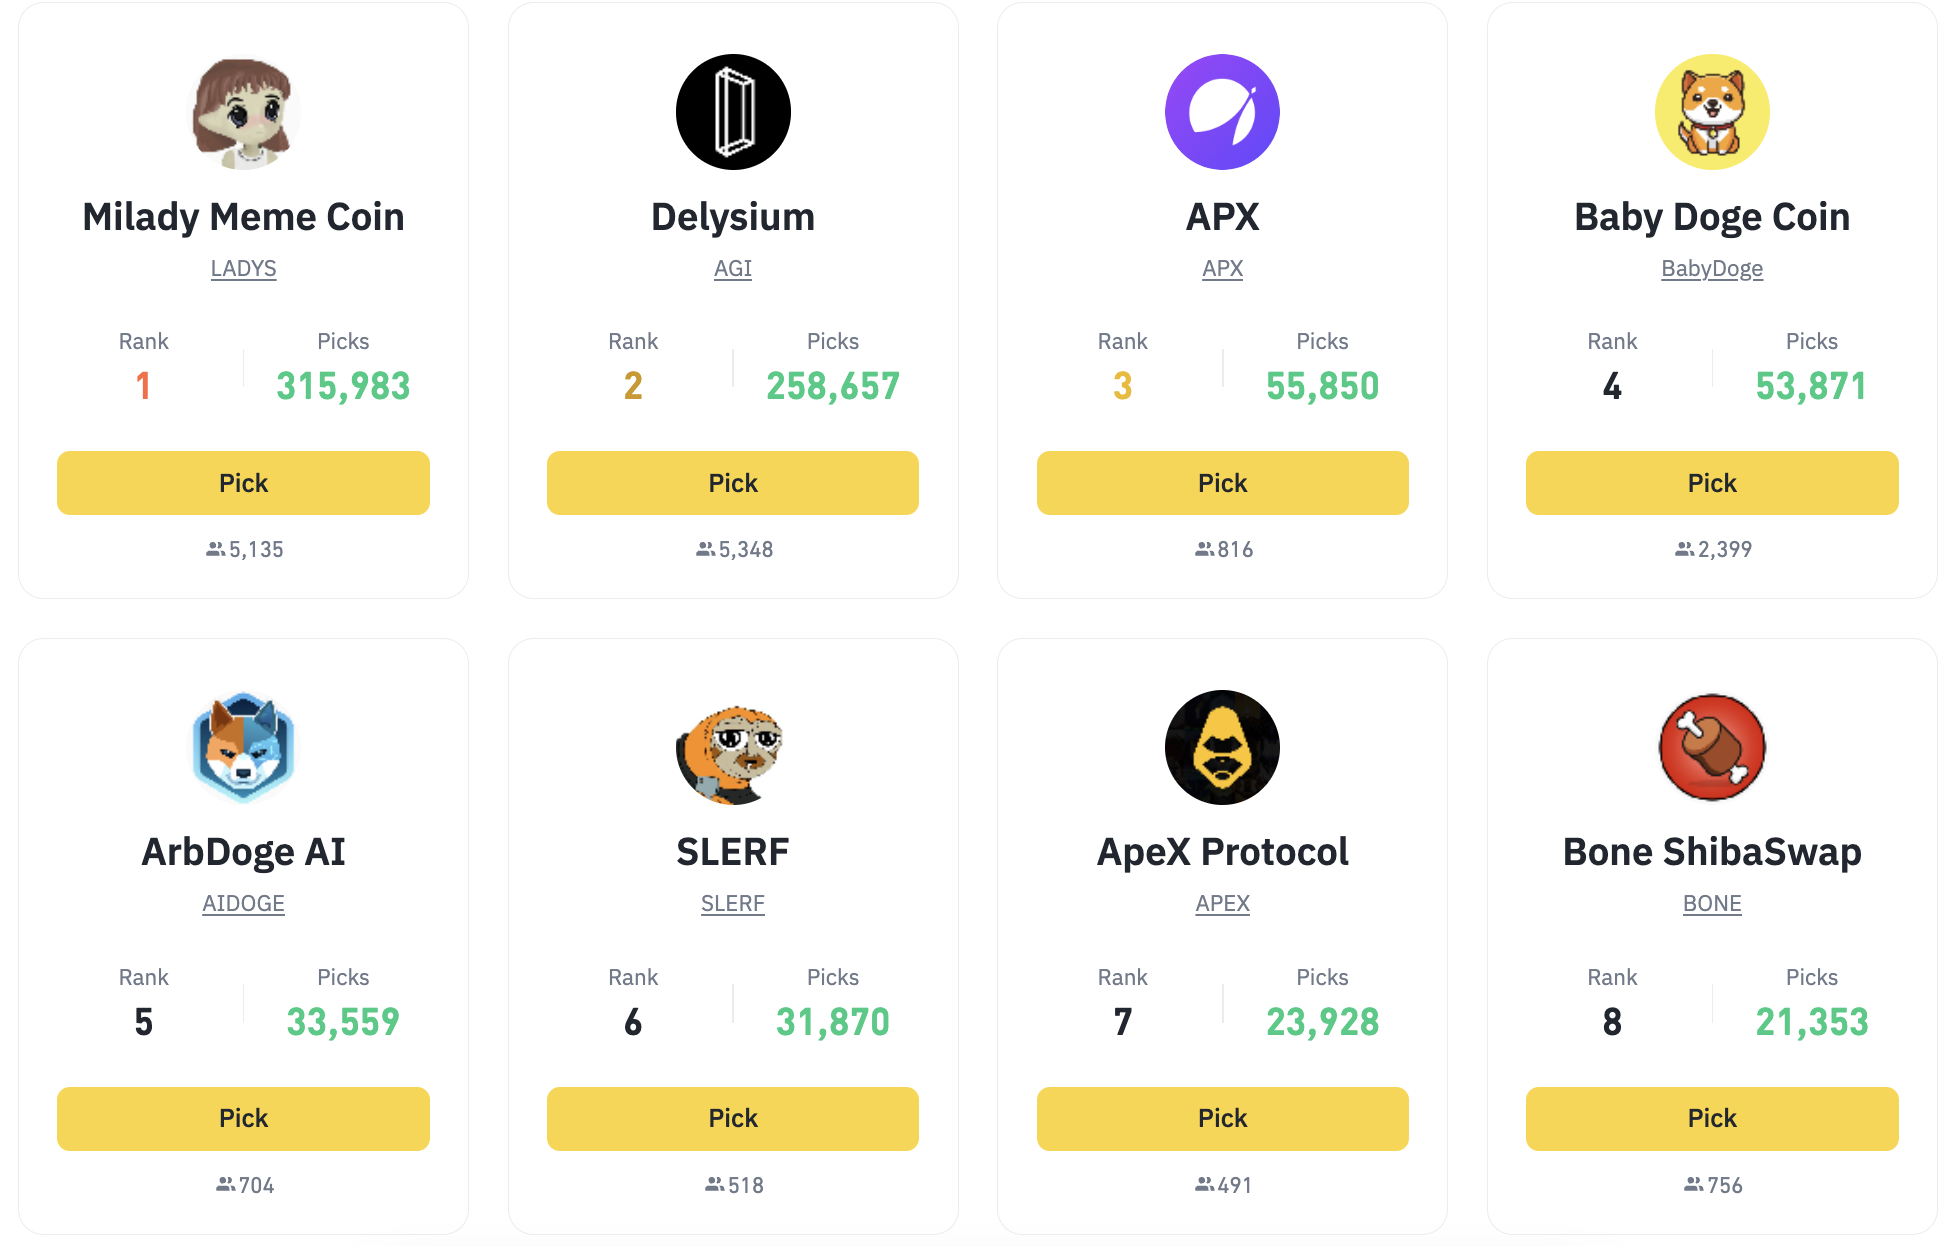This screenshot has height=1246, width=1950.
Task: Click the ArbDoge AI fox icon
Action: pyautogui.click(x=243, y=747)
